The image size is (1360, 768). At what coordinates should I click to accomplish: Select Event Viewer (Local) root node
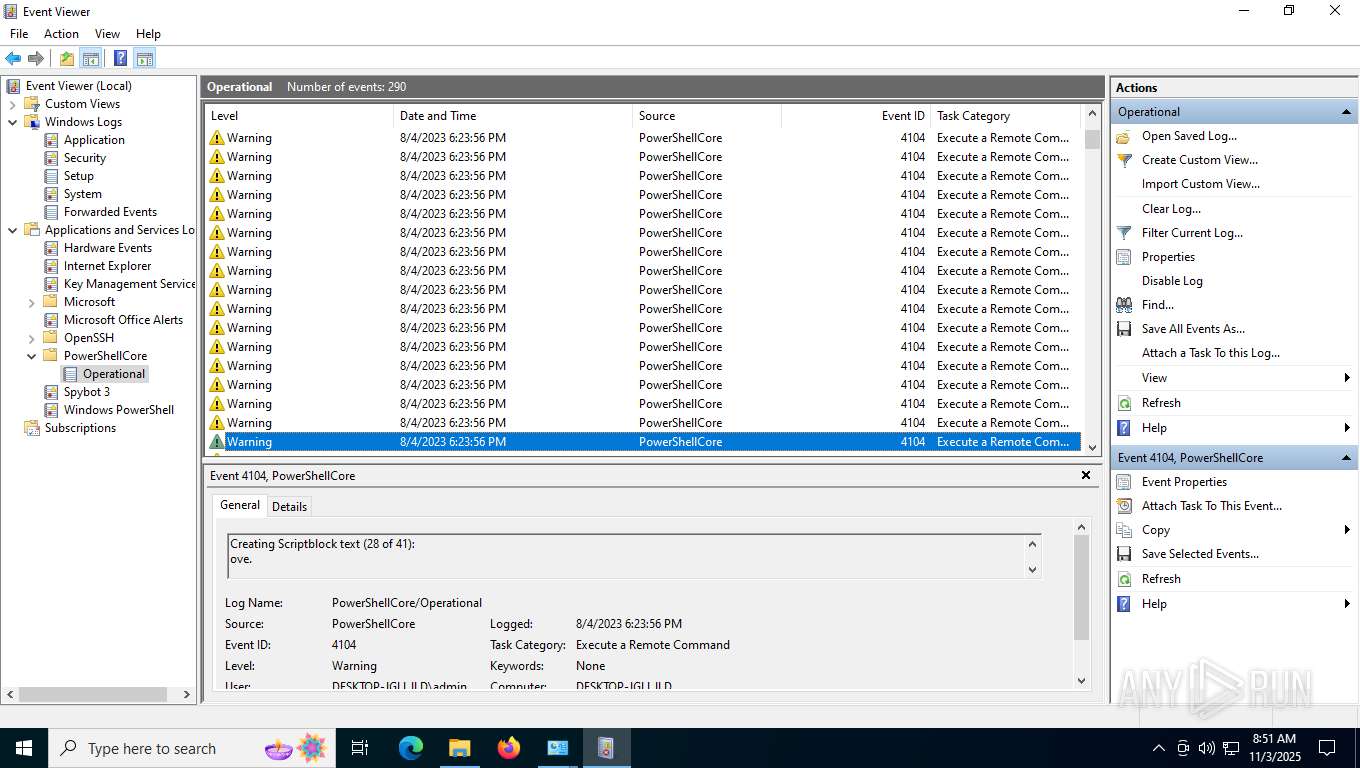point(78,86)
